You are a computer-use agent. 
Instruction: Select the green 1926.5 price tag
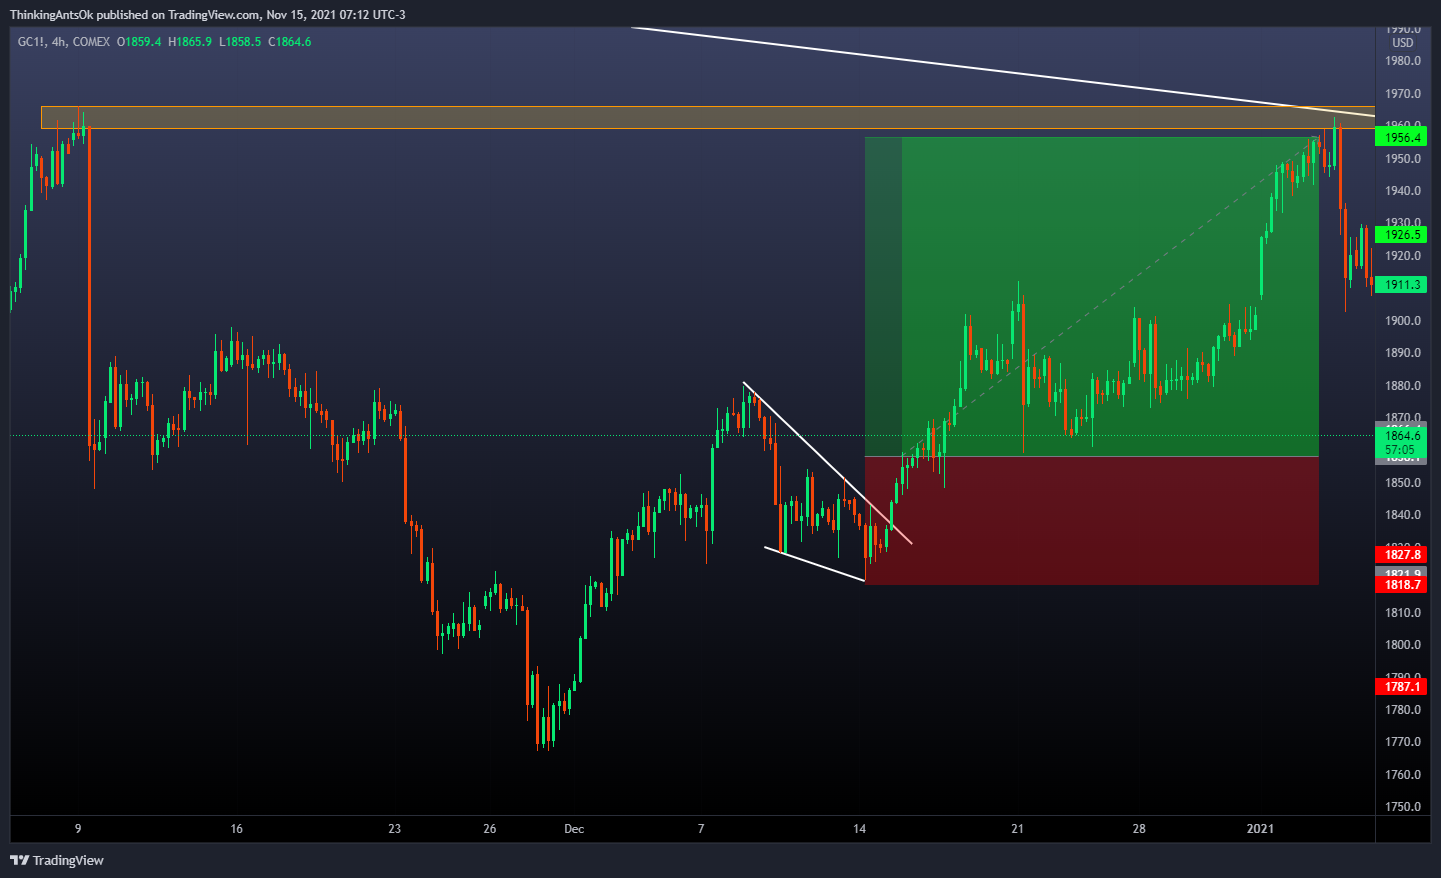coord(1402,235)
